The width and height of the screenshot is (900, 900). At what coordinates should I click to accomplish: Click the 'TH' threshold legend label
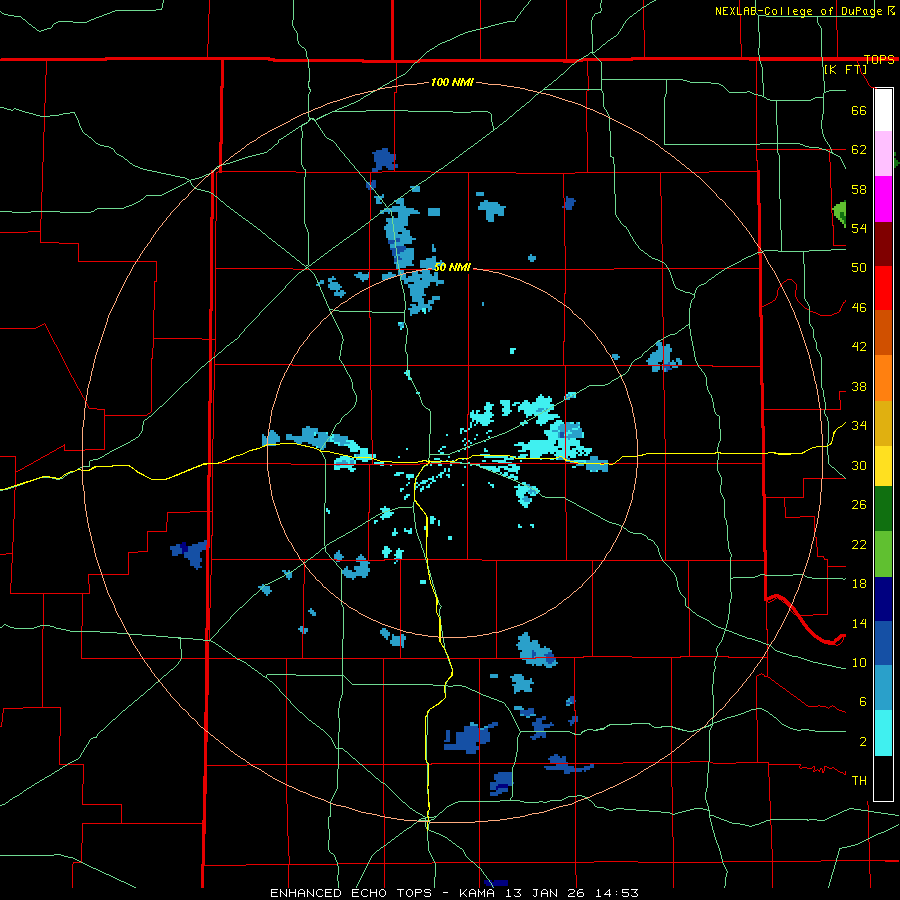[859, 781]
